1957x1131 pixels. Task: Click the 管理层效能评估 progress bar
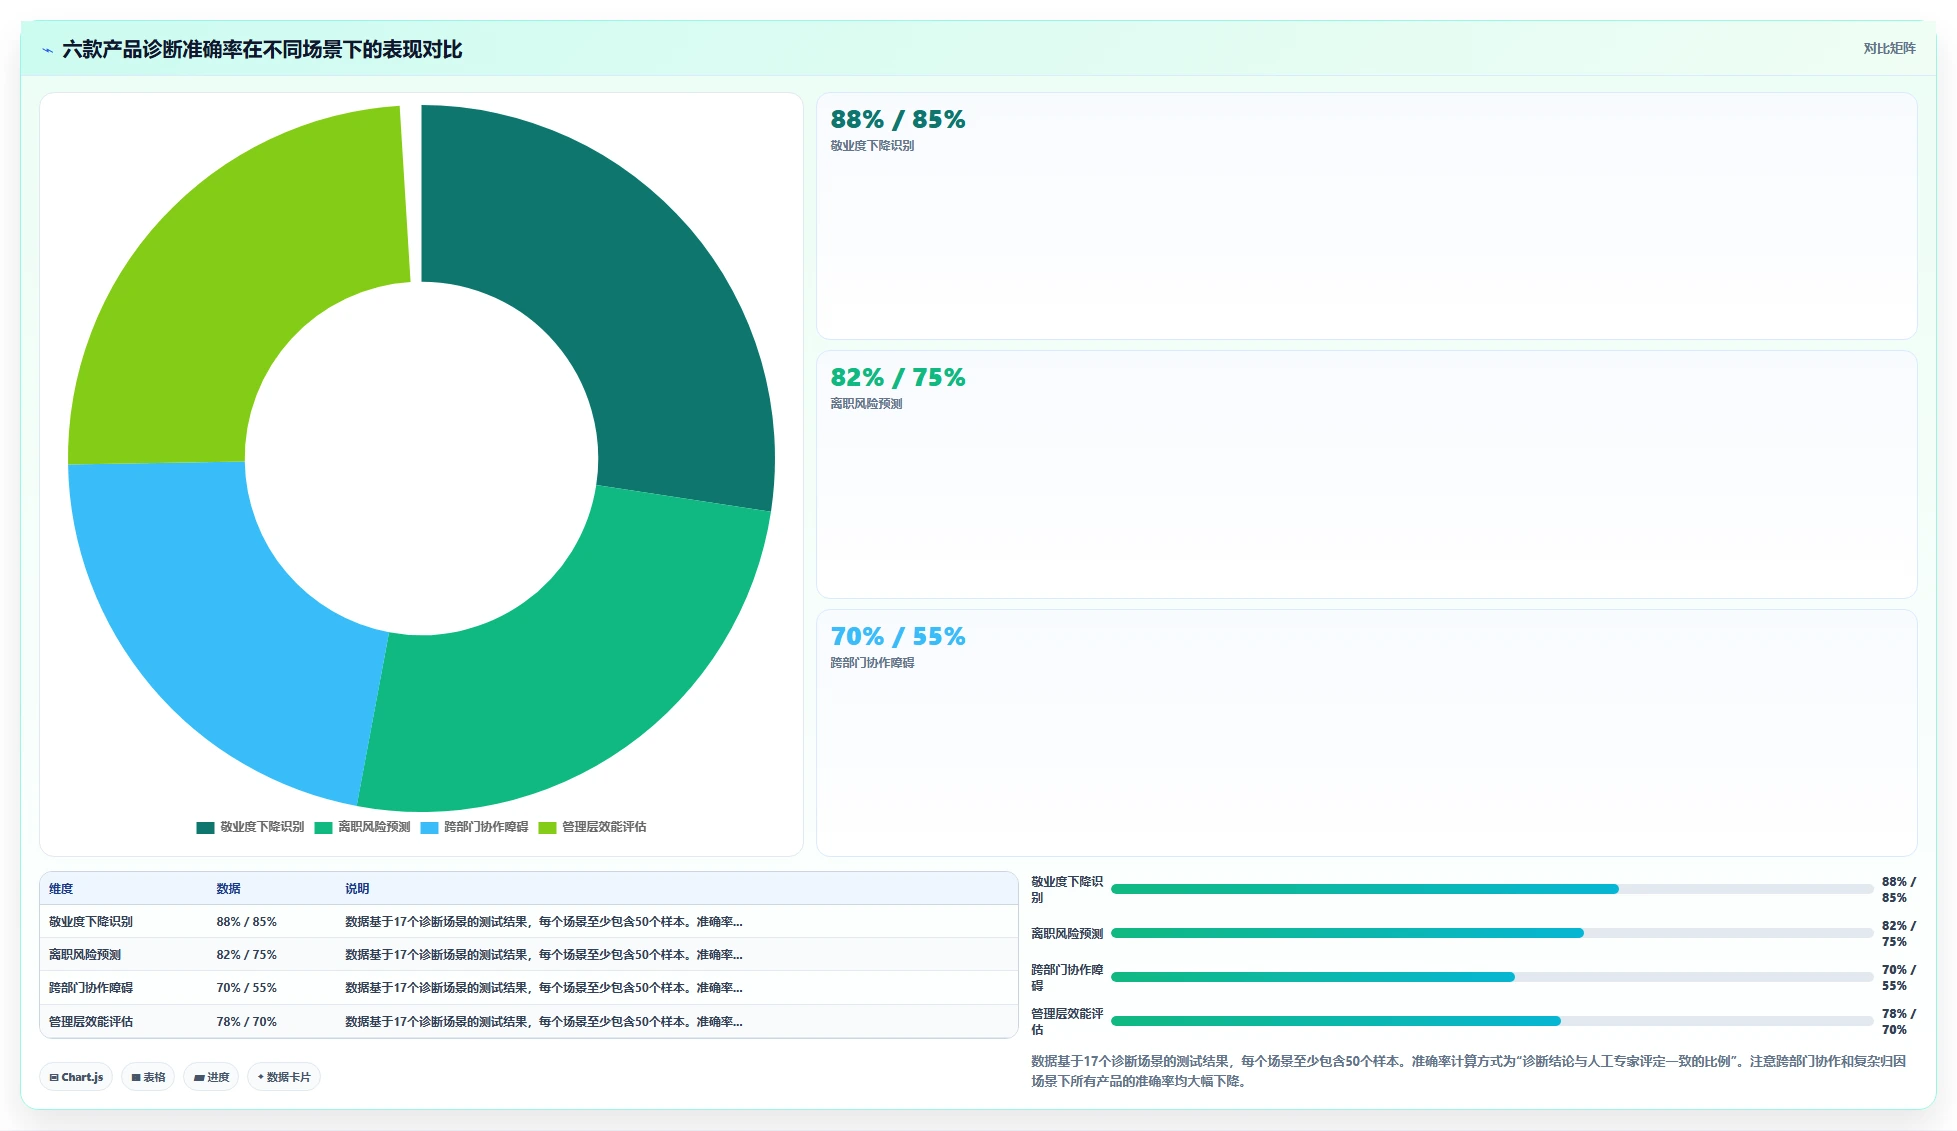[x=1492, y=1021]
